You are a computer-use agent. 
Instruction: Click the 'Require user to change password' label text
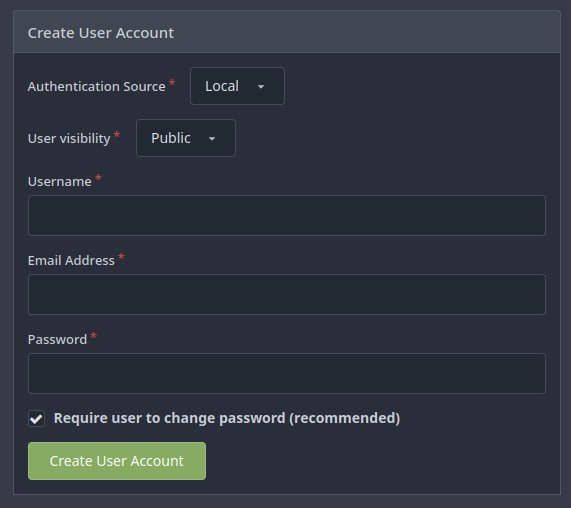coord(227,418)
